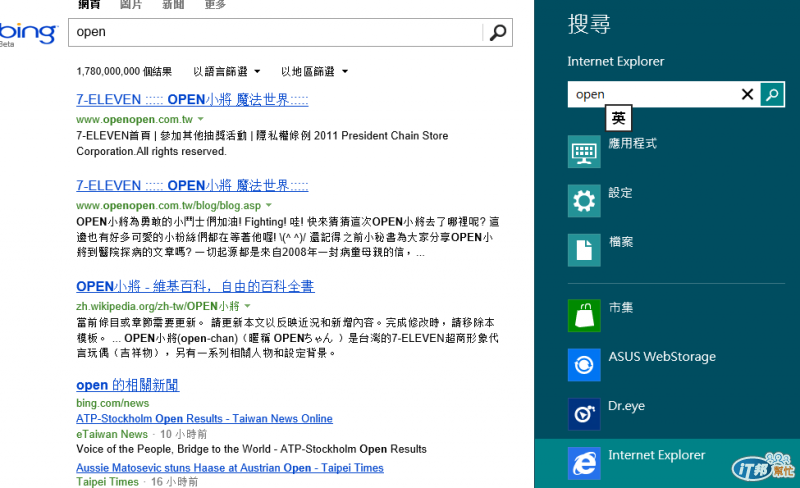Click the green www.openopen.com.tw URL
The height and width of the screenshot is (488, 800).
point(134,119)
